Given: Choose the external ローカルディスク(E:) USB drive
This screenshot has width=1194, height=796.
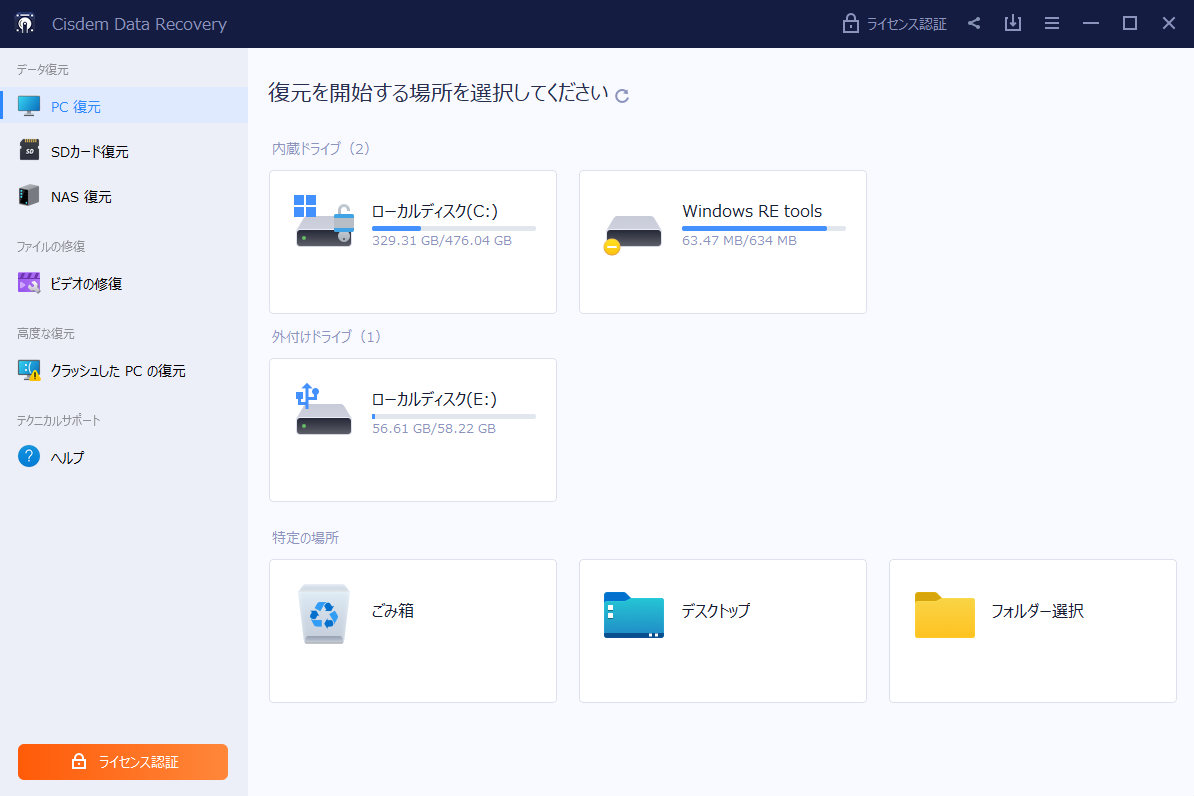Looking at the screenshot, I should [x=412, y=430].
